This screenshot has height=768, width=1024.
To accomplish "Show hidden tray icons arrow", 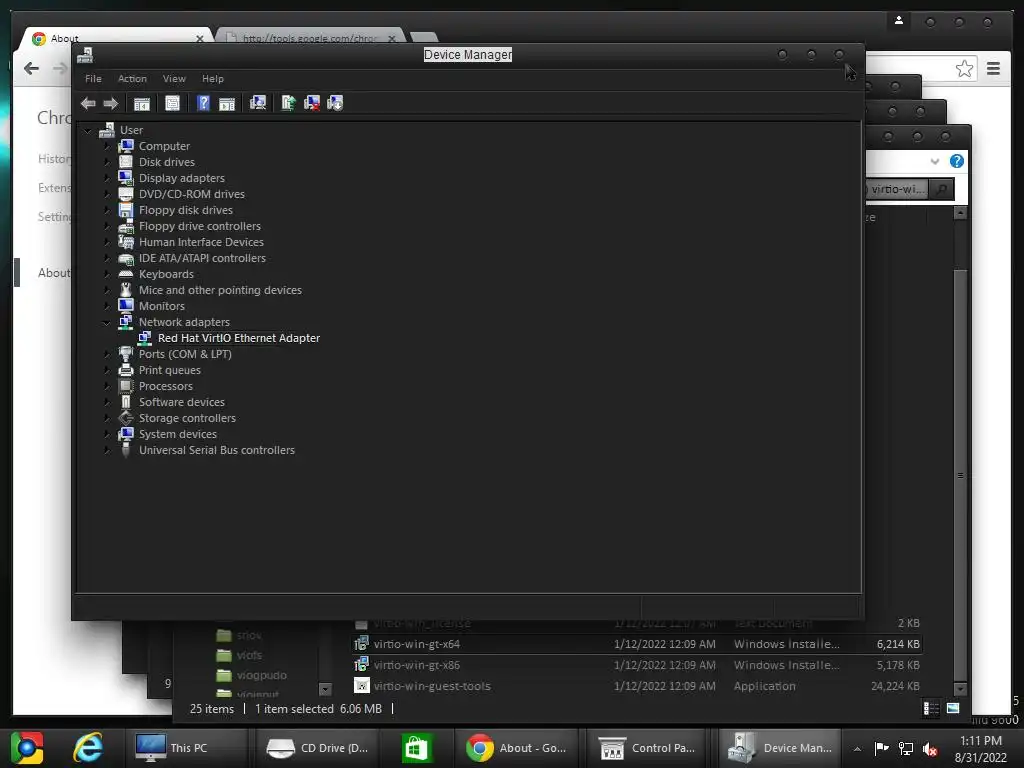I will [857, 748].
